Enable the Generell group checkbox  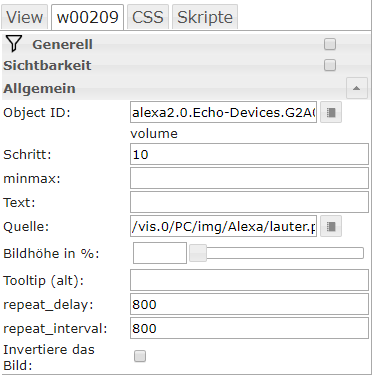330,44
